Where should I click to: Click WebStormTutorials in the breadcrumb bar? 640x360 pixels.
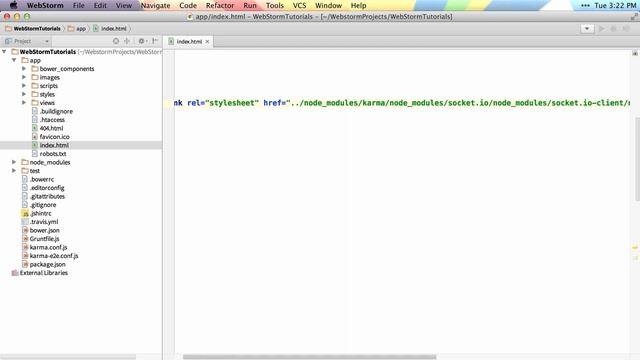[33, 29]
